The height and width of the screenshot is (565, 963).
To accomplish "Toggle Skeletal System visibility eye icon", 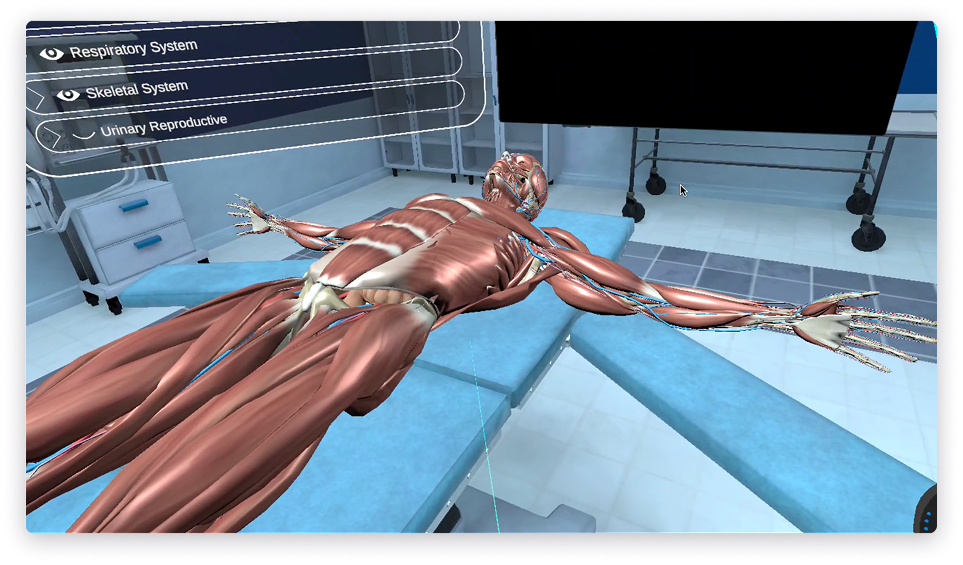I will pyautogui.click(x=68, y=95).
